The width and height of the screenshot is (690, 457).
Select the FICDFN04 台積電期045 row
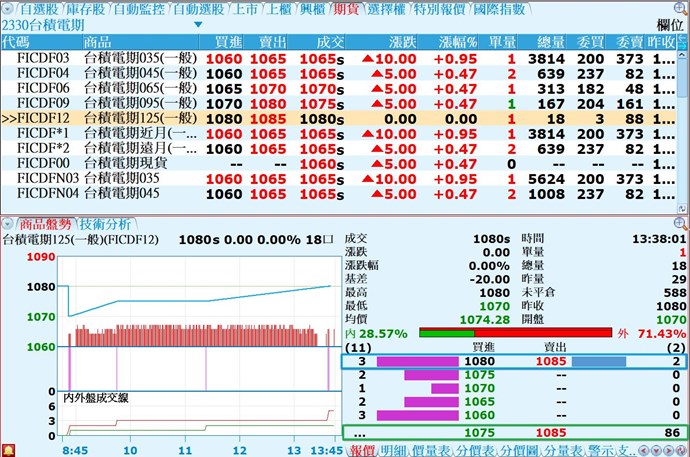point(339,194)
